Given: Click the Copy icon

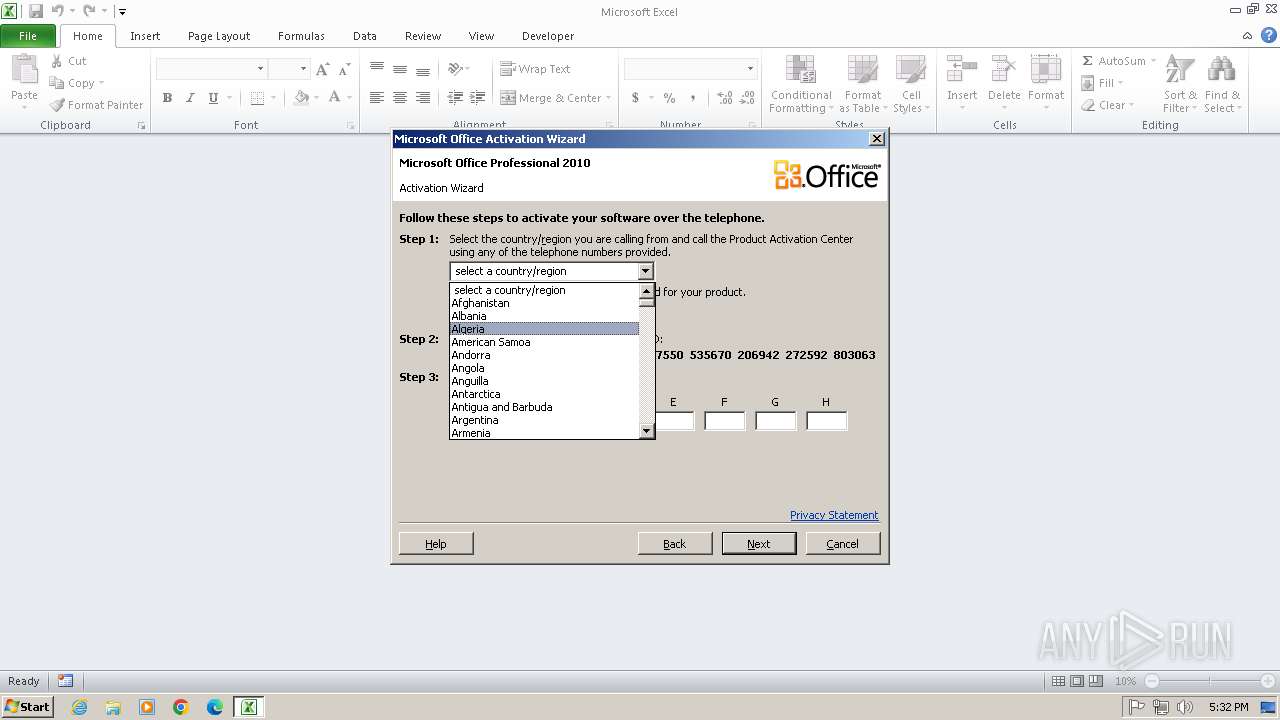Looking at the screenshot, I should (57, 83).
